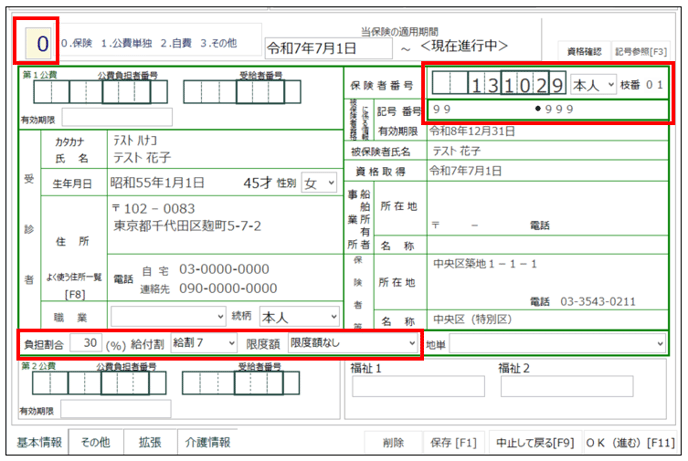Click 中止して戻る [F9] button
Image resolution: width=688 pixels, height=461 pixels.
534,441
